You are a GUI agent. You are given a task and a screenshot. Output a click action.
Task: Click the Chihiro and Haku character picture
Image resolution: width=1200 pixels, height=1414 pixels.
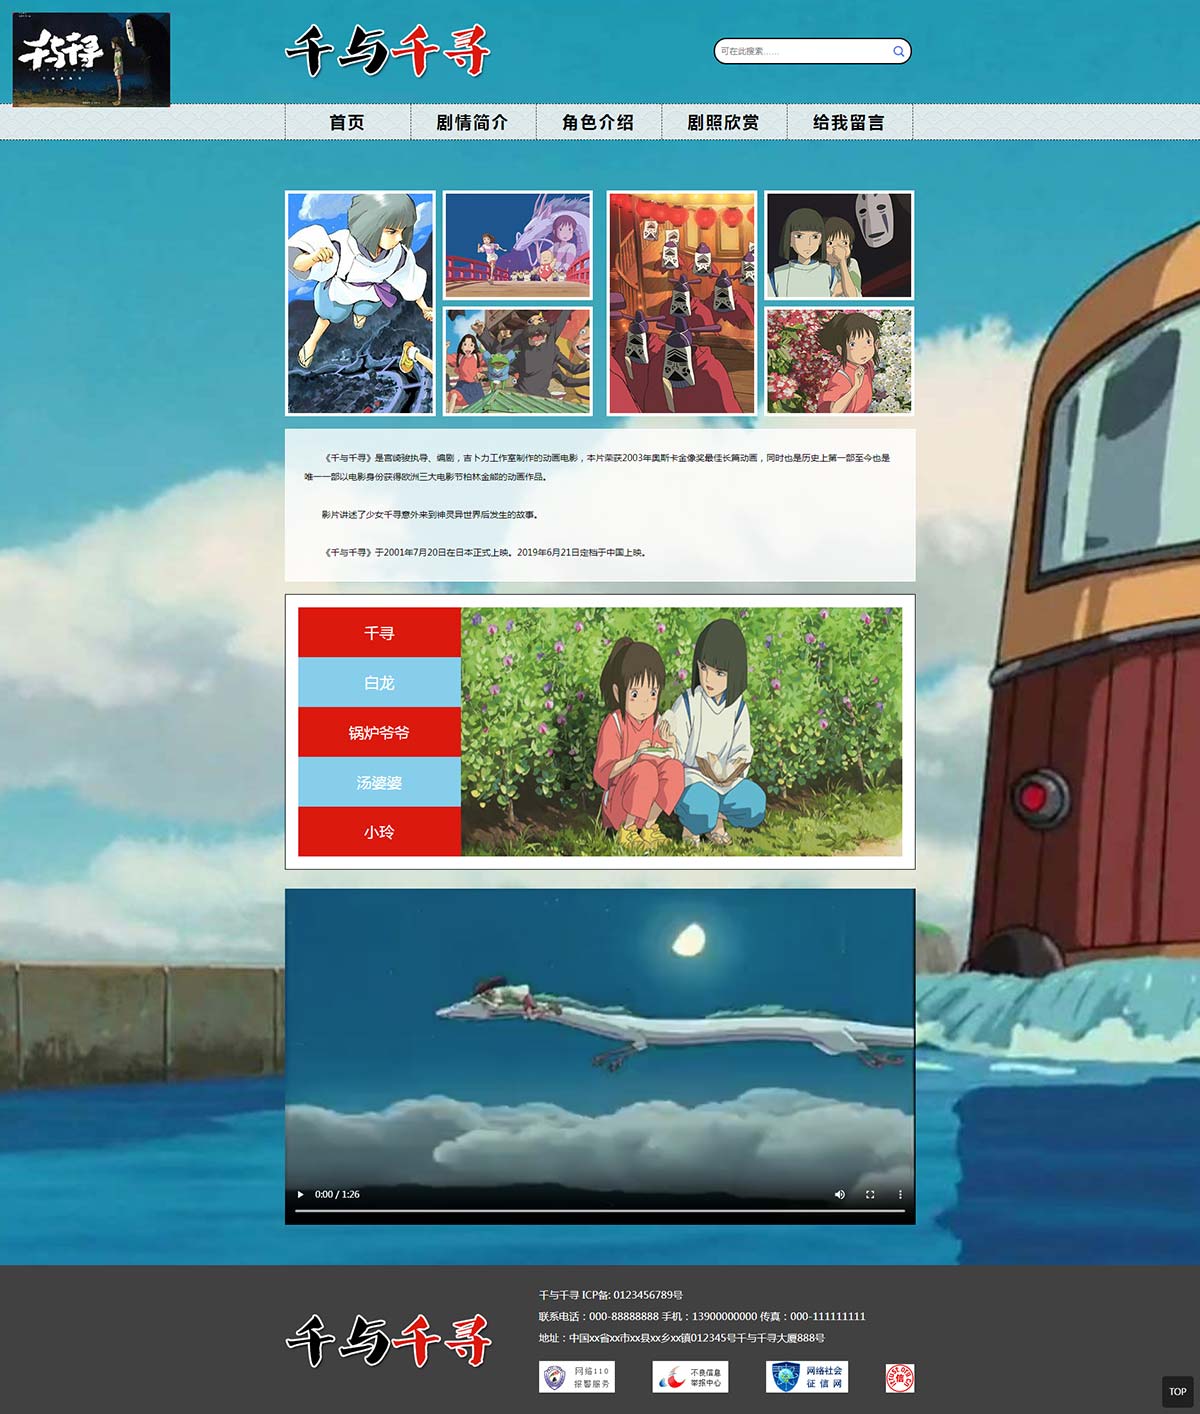(681, 732)
